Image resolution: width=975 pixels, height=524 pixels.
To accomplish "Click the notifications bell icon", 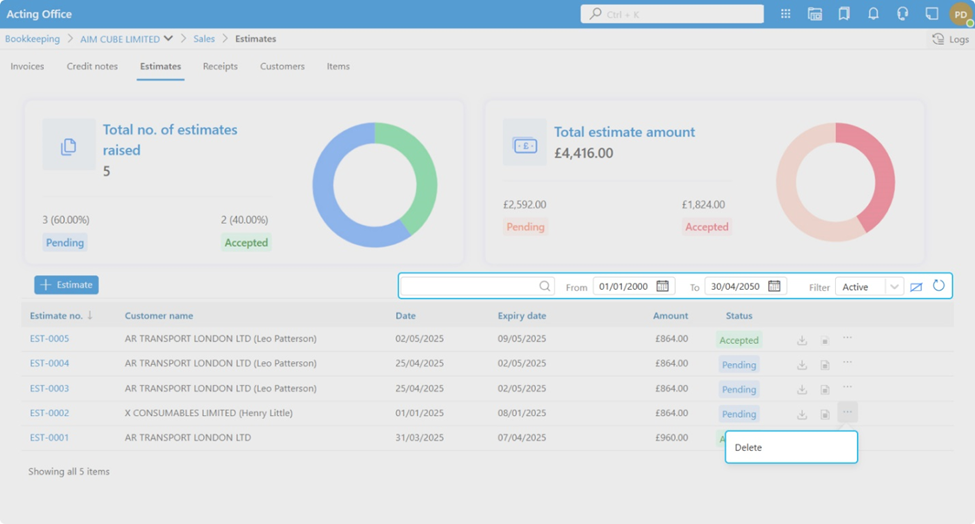I will 873,14.
